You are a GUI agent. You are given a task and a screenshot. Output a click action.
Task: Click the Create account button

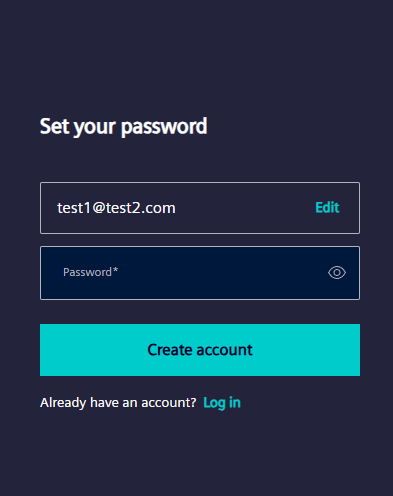point(200,350)
